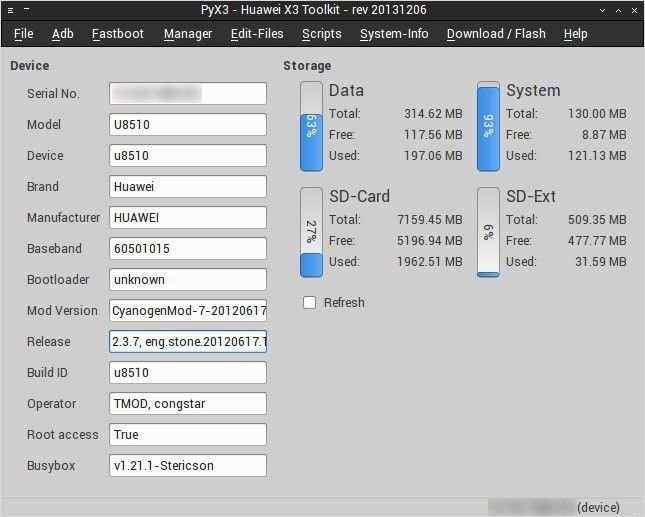Click the (device) status bar text
The height and width of the screenshot is (517, 645).
(x=599, y=508)
